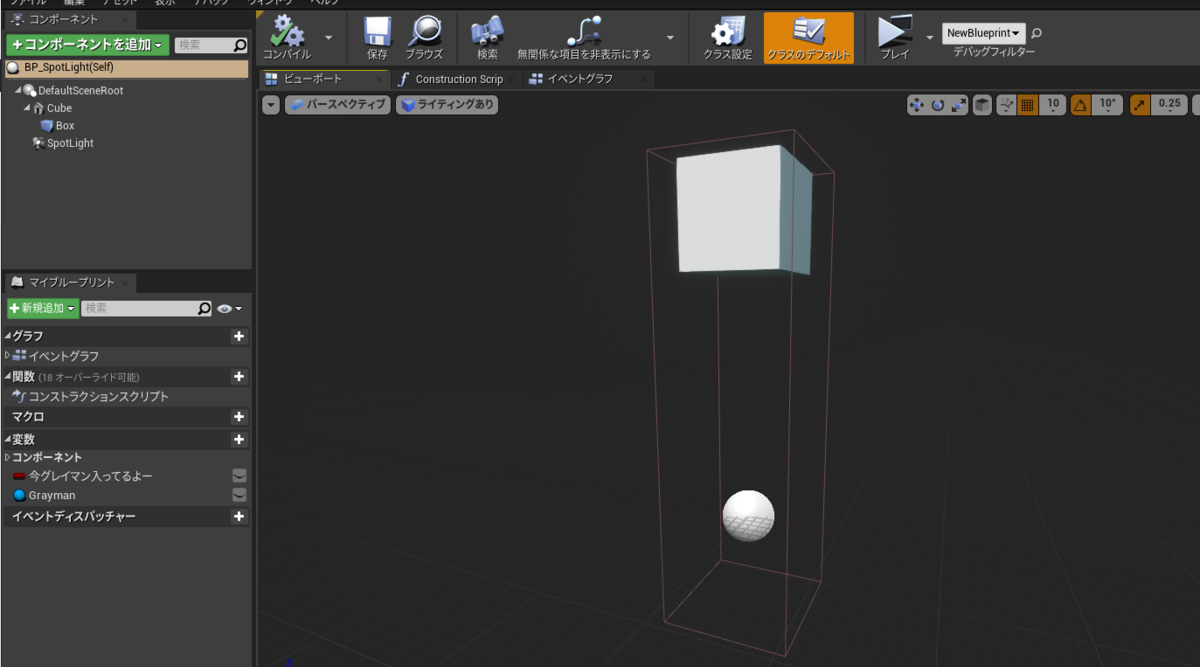Image resolution: width=1200 pixels, height=667 pixels.
Task: Select the コンポーネント panel tab
Action: 69,19
